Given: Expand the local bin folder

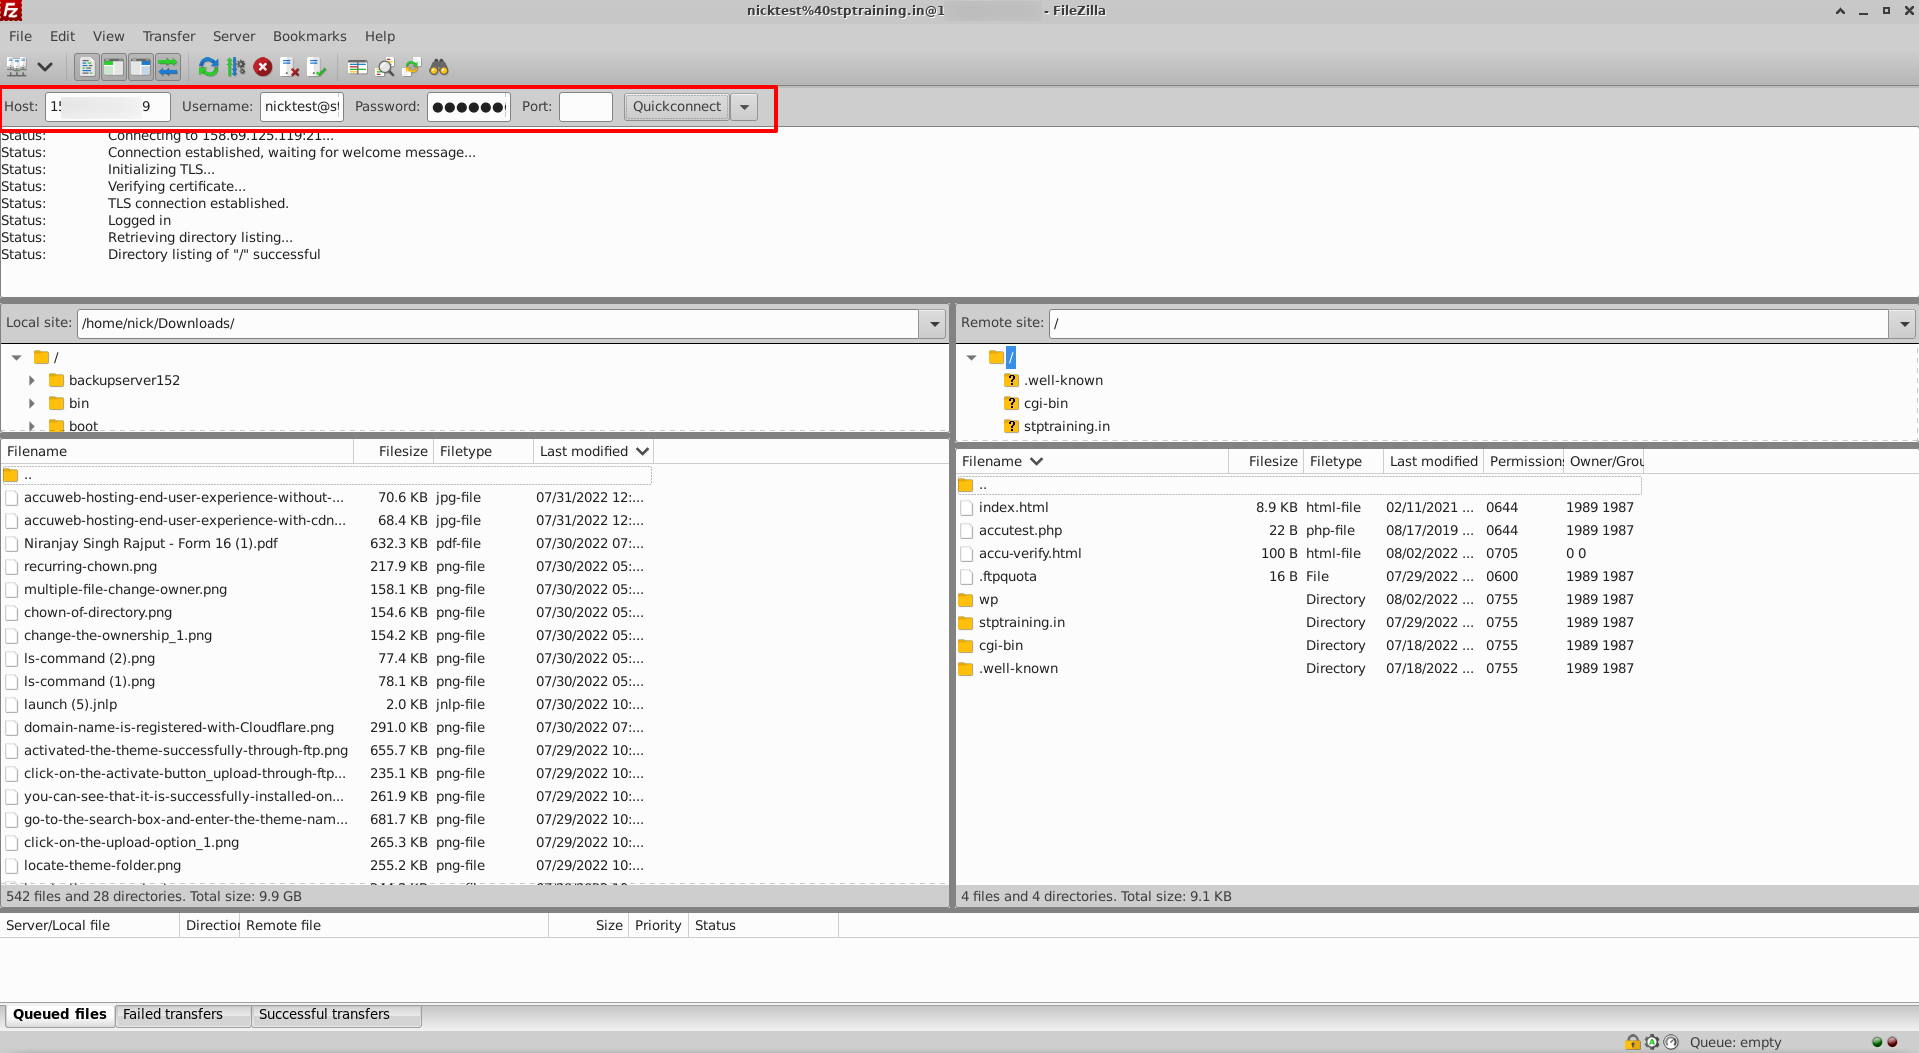Looking at the screenshot, I should [x=32, y=403].
